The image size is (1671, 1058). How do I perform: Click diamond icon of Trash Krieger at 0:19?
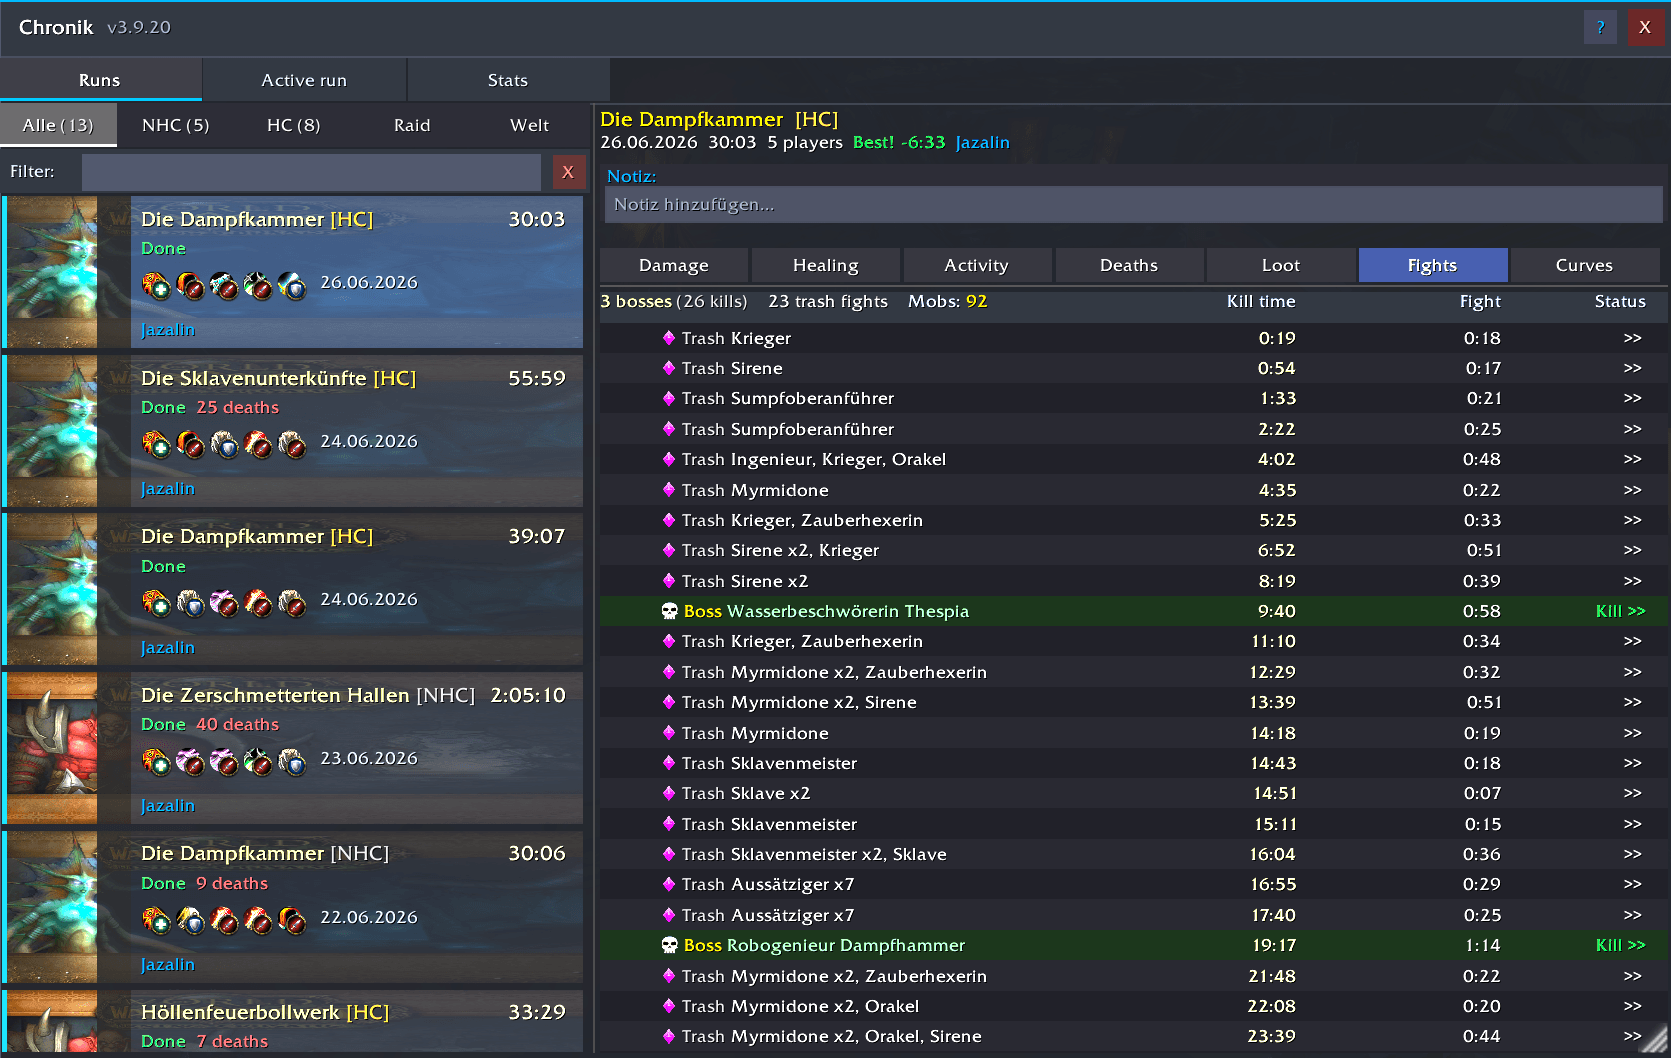(669, 338)
